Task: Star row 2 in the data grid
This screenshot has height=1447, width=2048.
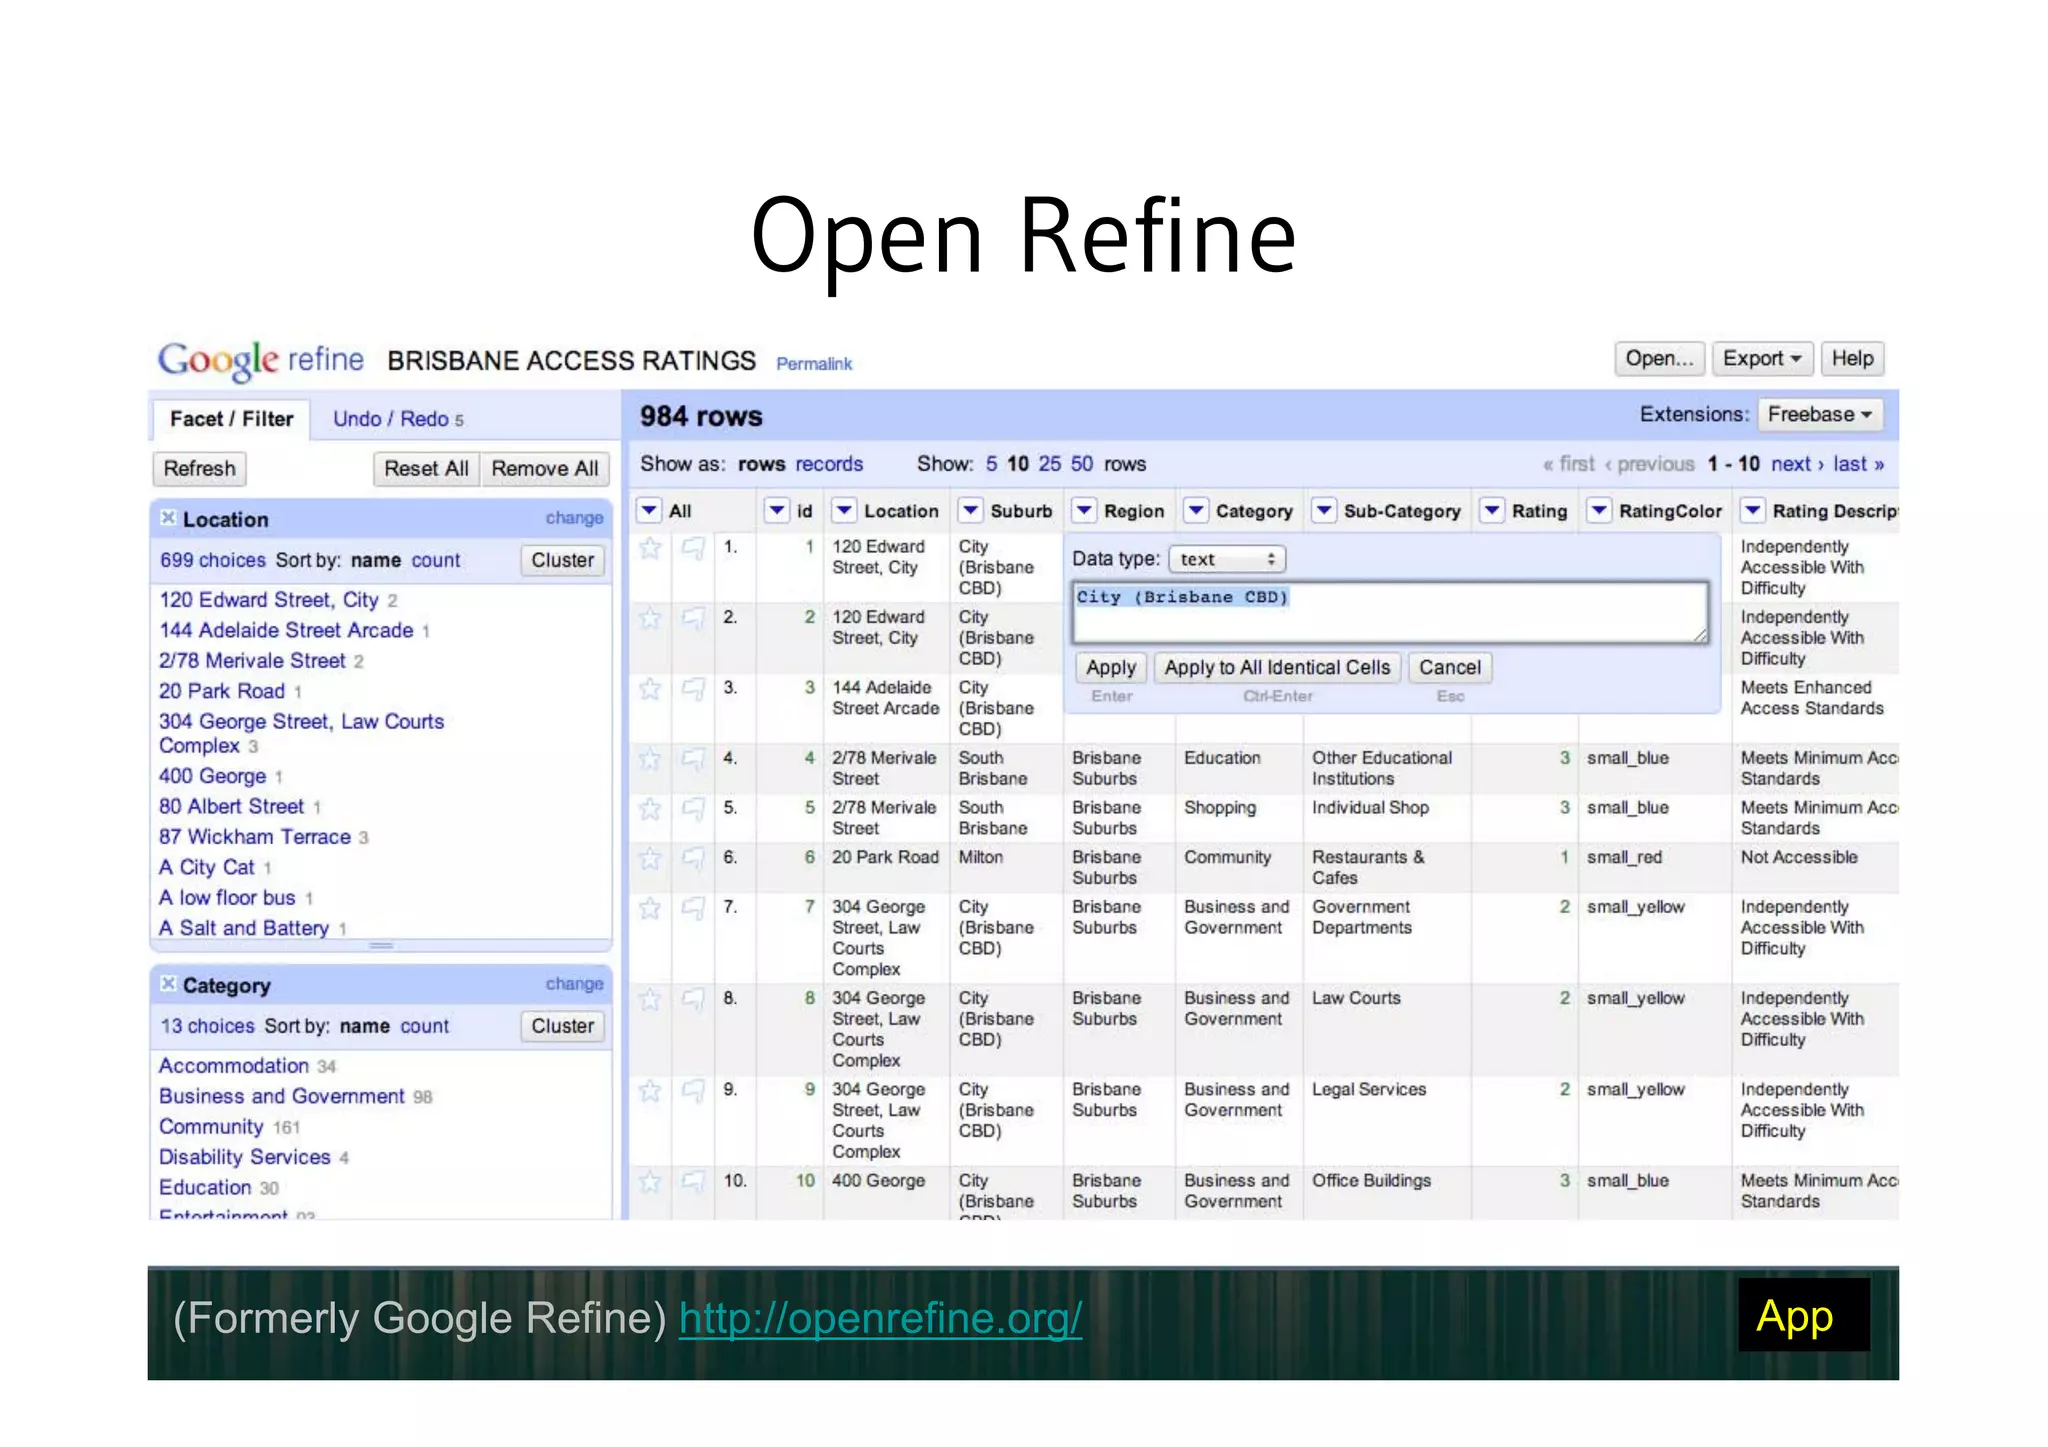Action: point(650,618)
